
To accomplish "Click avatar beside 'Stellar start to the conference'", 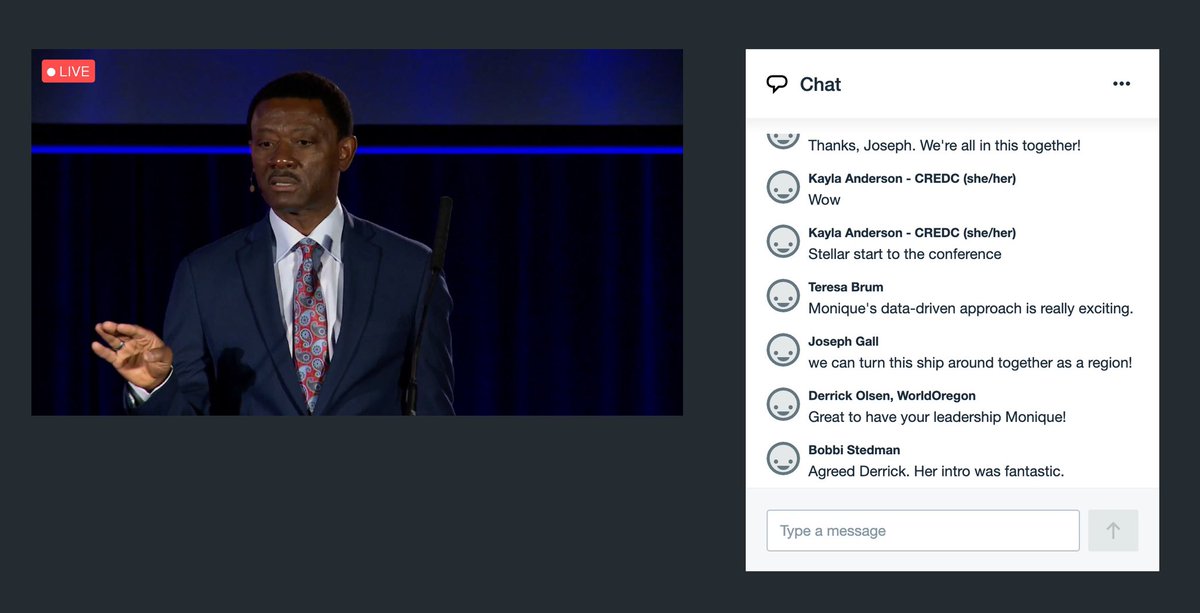I will [x=783, y=242].
